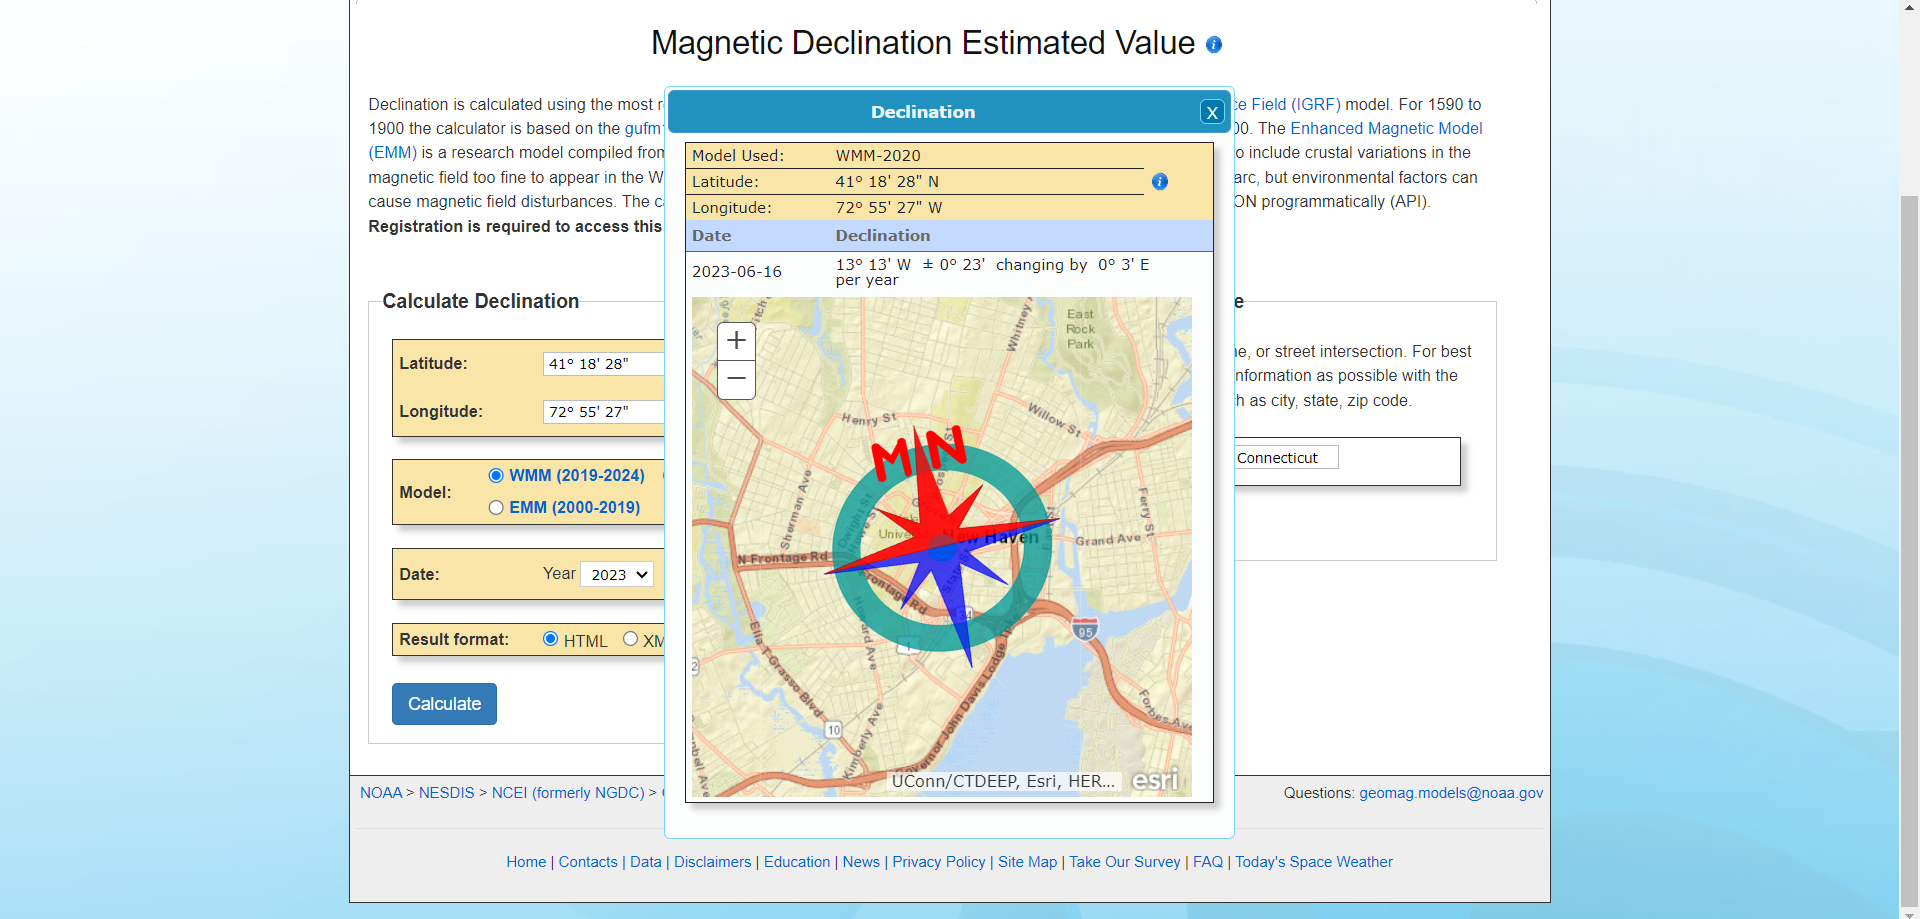Open the FAQ page
Image resolution: width=1920 pixels, height=919 pixels.
(x=1208, y=861)
